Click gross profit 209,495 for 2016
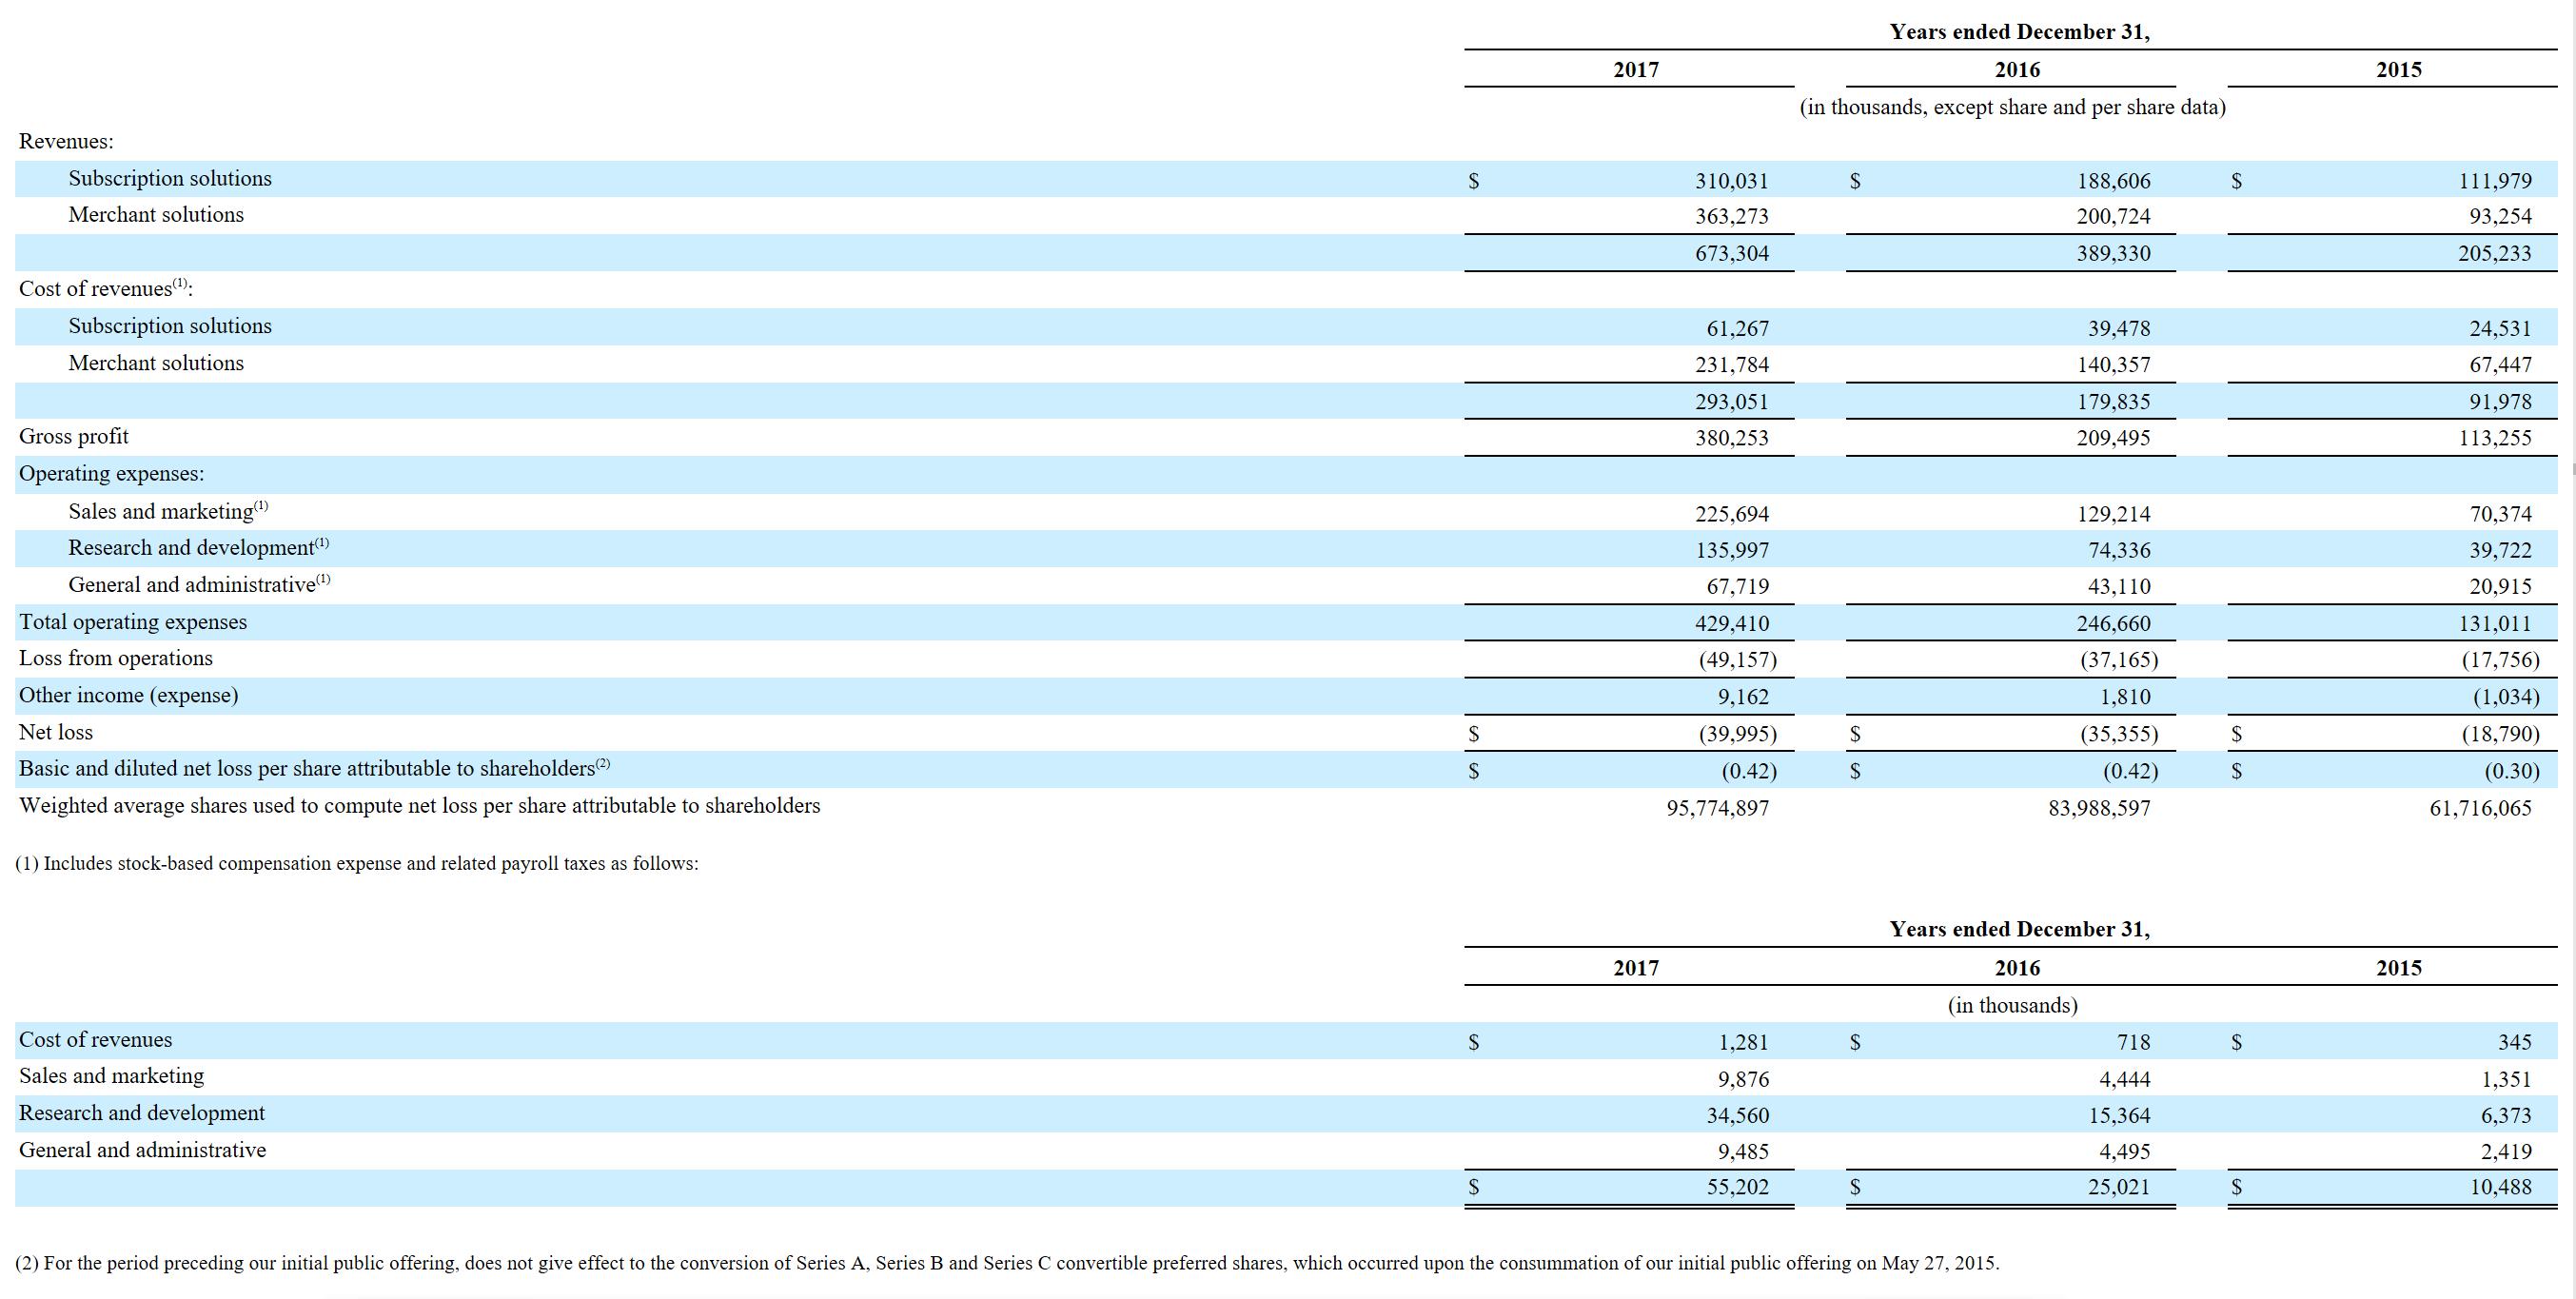Image resolution: width=2576 pixels, height=1299 pixels. (2113, 438)
